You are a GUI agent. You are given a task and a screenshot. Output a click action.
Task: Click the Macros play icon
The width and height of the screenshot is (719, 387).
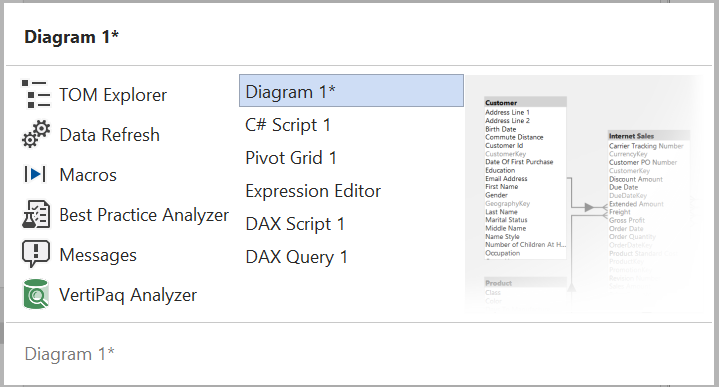click(x=36, y=174)
